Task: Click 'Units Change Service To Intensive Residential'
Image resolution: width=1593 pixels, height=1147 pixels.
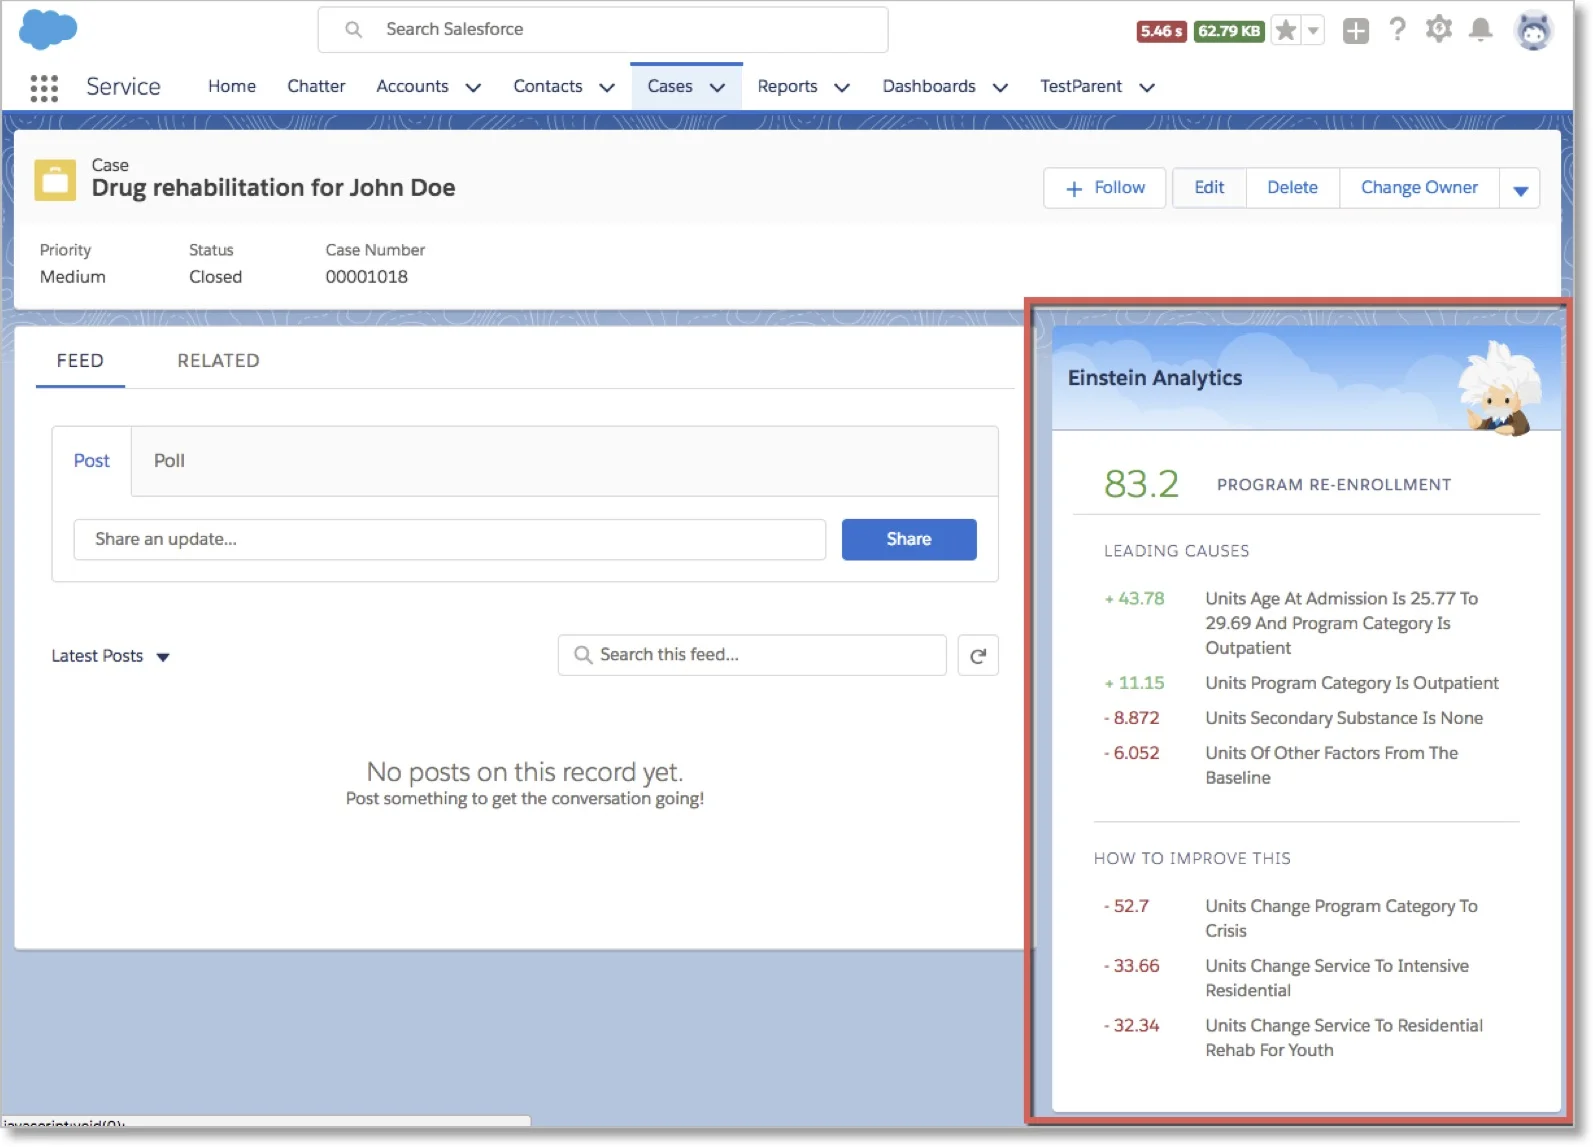Action: (1337, 979)
